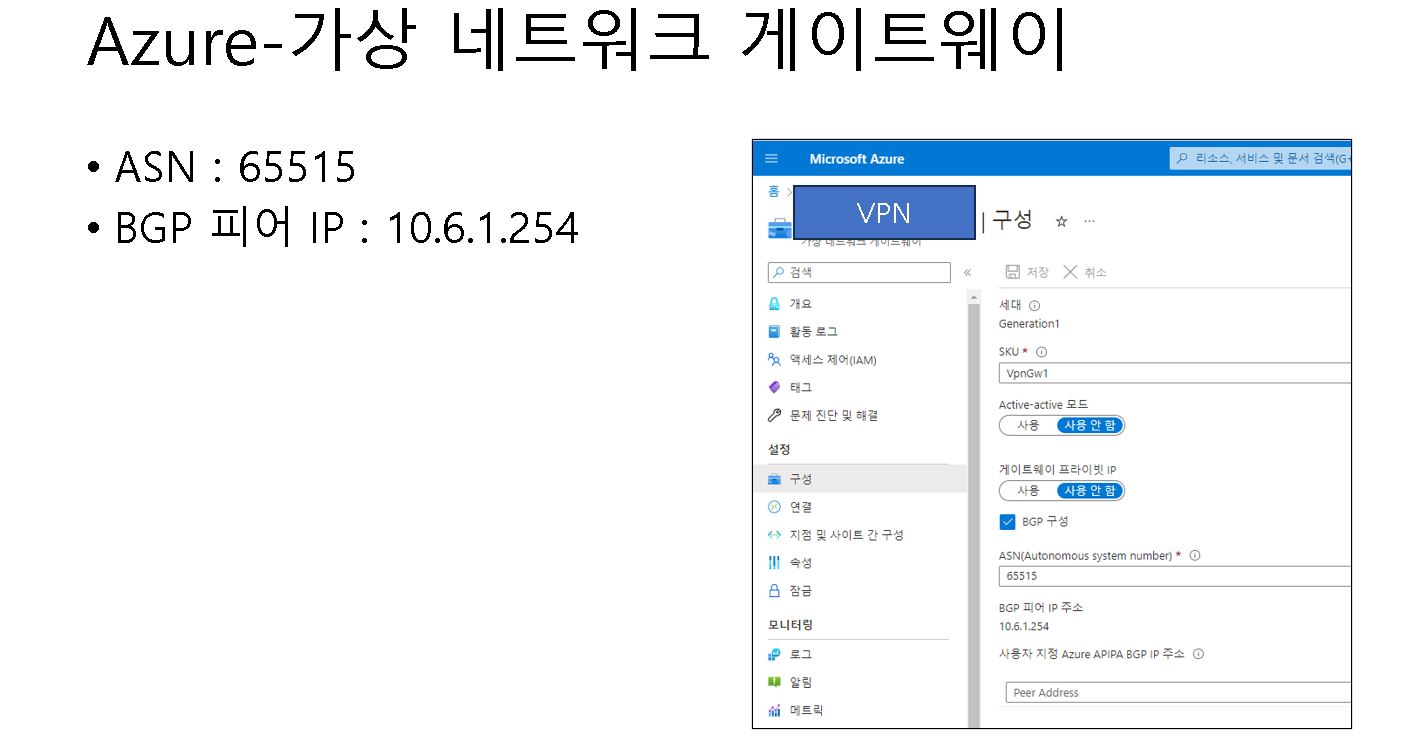The image size is (1422, 736).
Task: Click the 'BGP 피어 IP 주소' label
Action: coord(1041,608)
